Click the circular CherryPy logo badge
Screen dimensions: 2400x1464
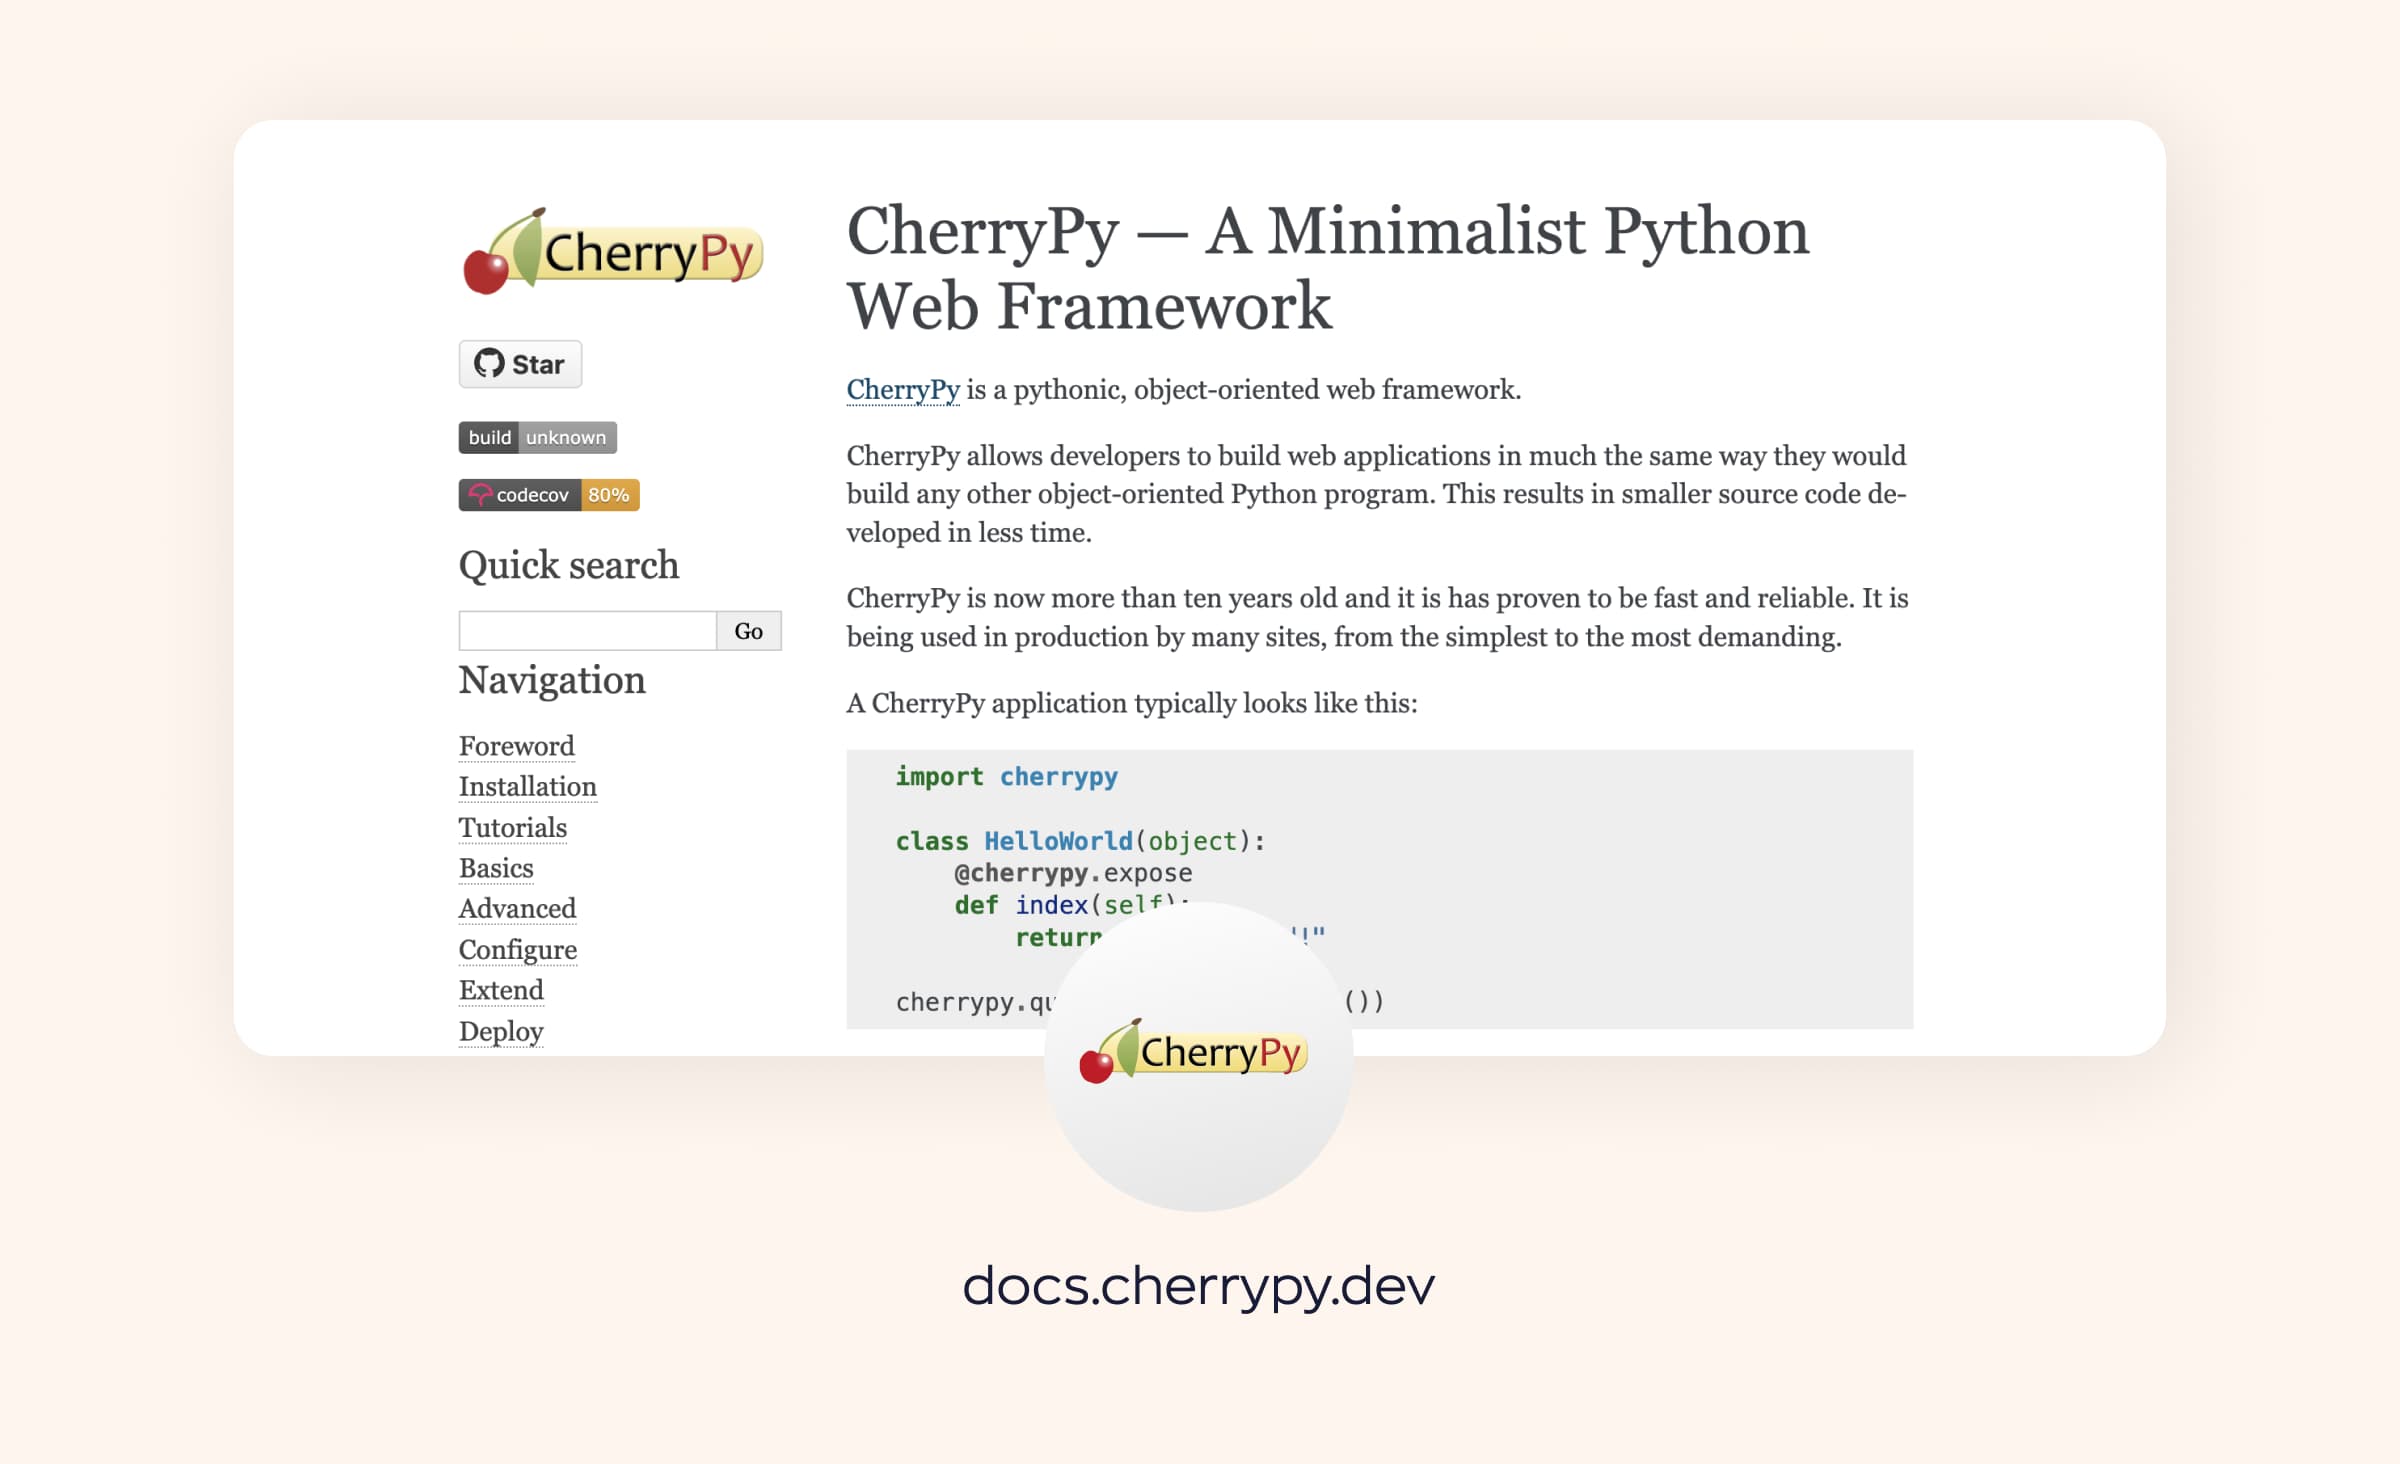tap(1198, 1056)
